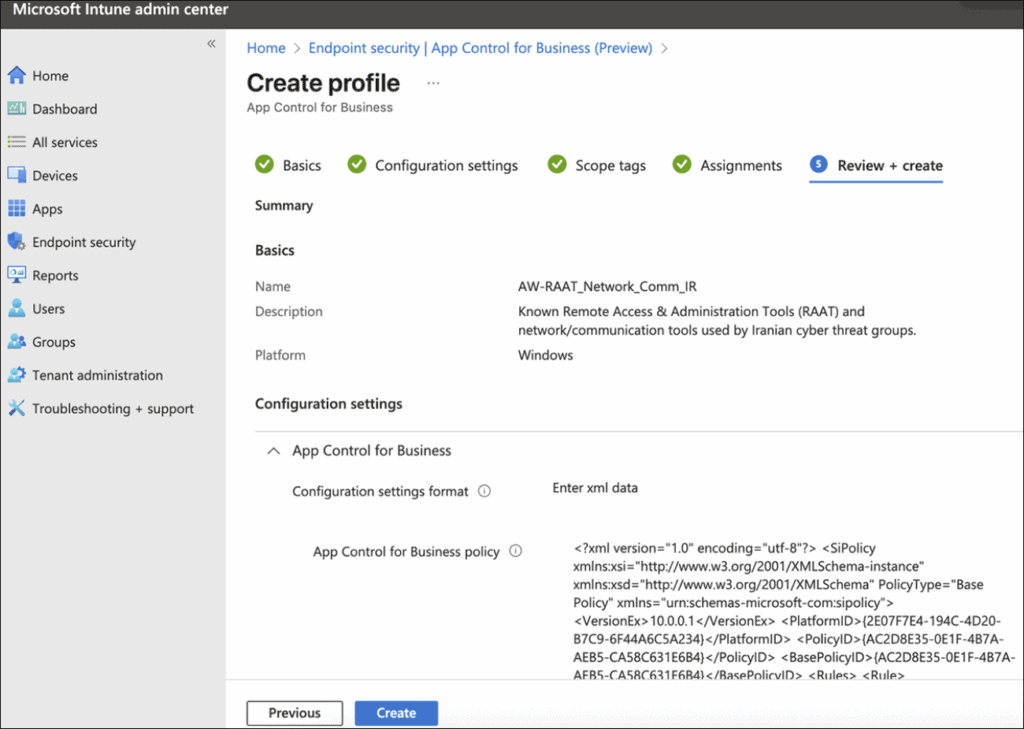Open the Basics wizard tab
The image size is (1024, 729).
coord(288,165)
